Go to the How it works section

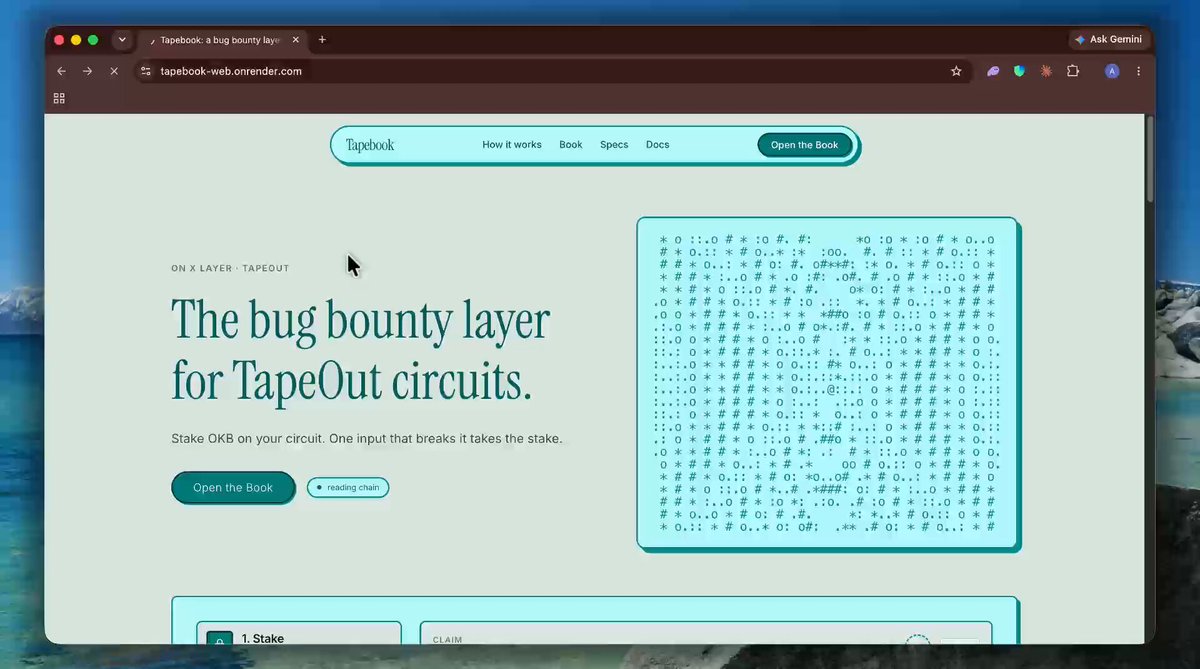(512, 145)
